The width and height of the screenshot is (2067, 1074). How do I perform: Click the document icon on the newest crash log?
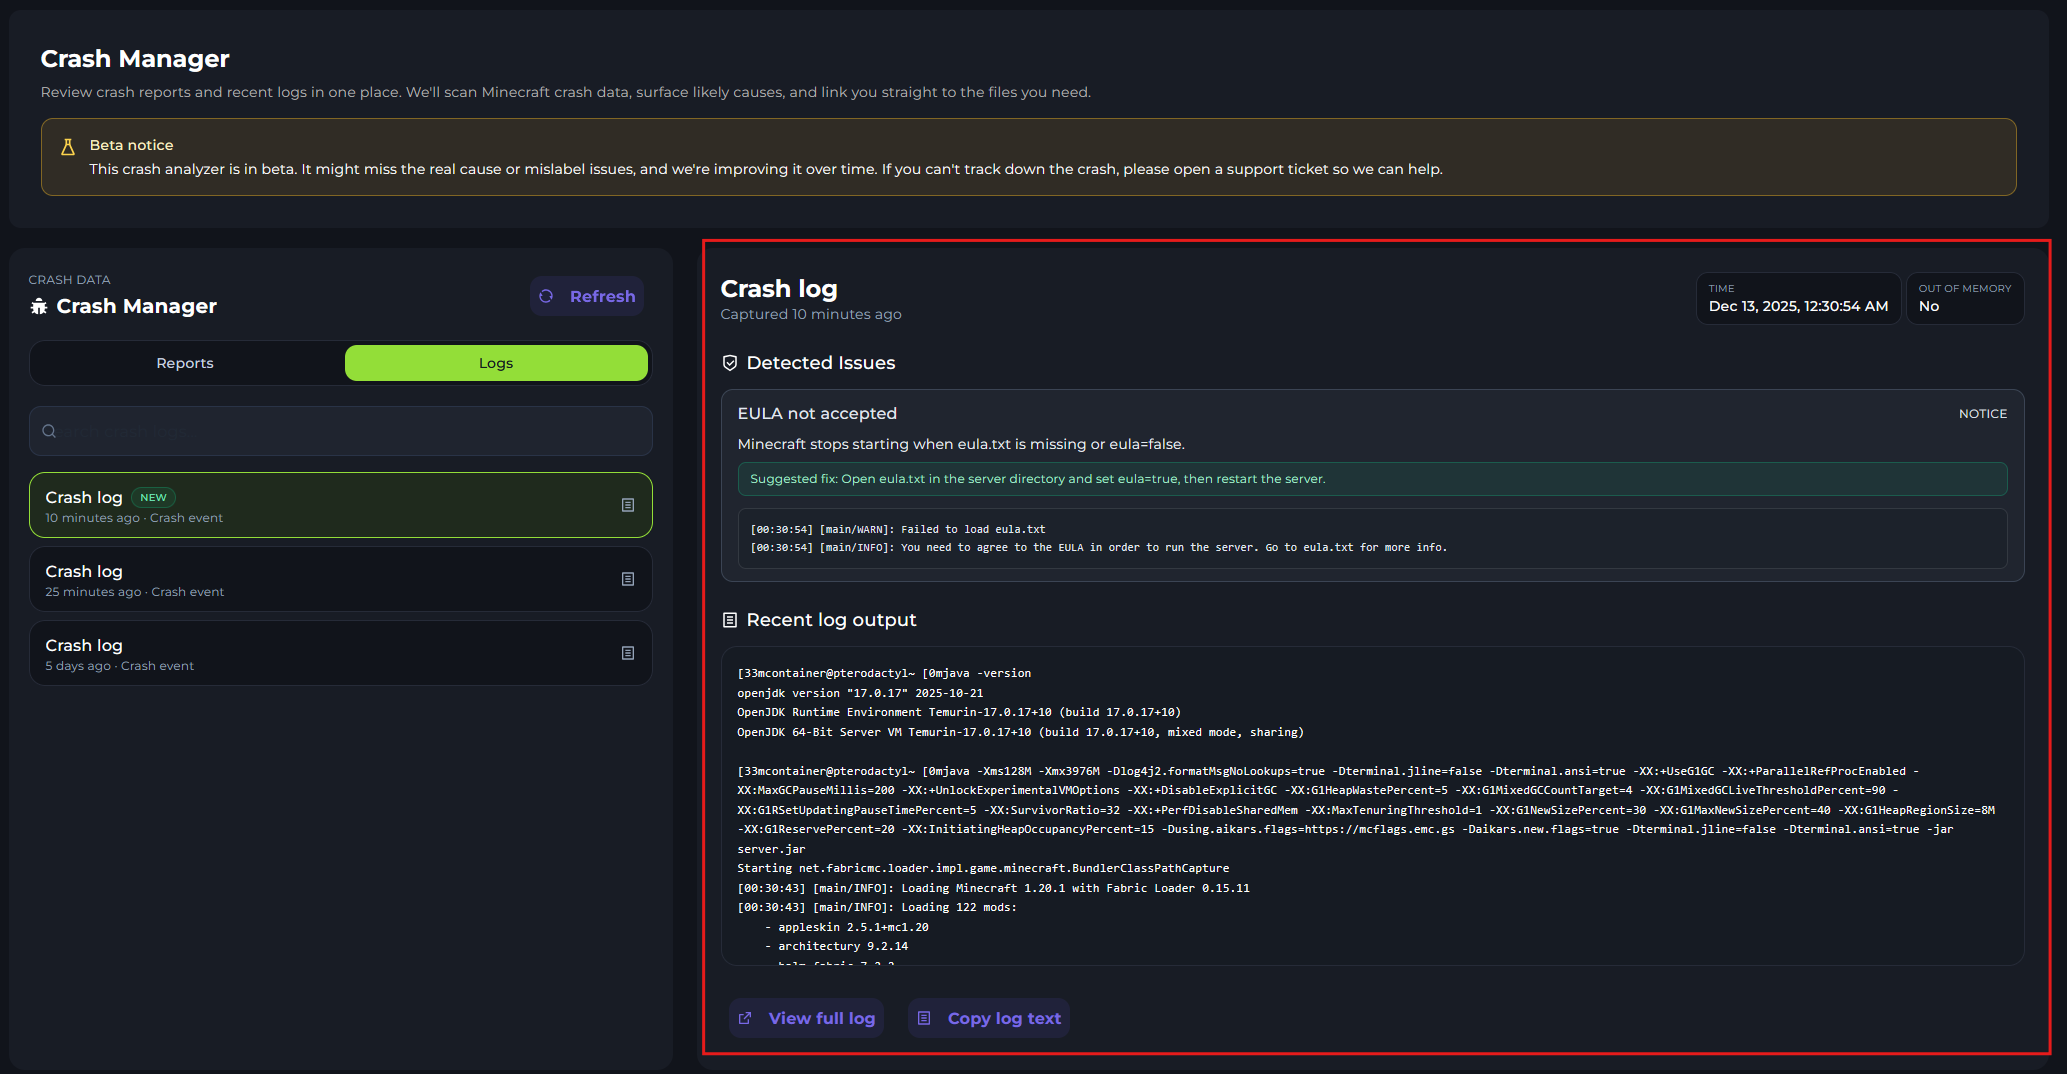point(628,505)
